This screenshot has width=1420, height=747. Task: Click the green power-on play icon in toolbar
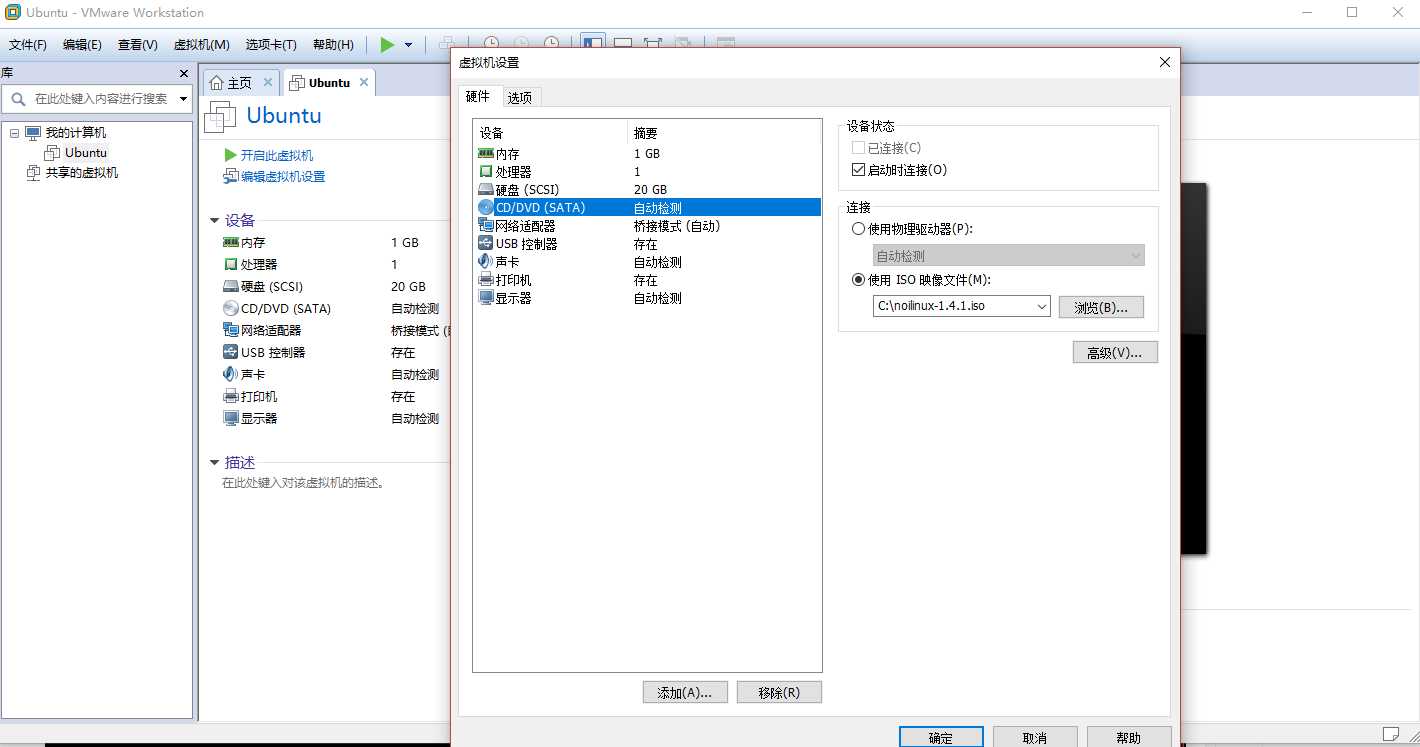click(x=387, y=44)
